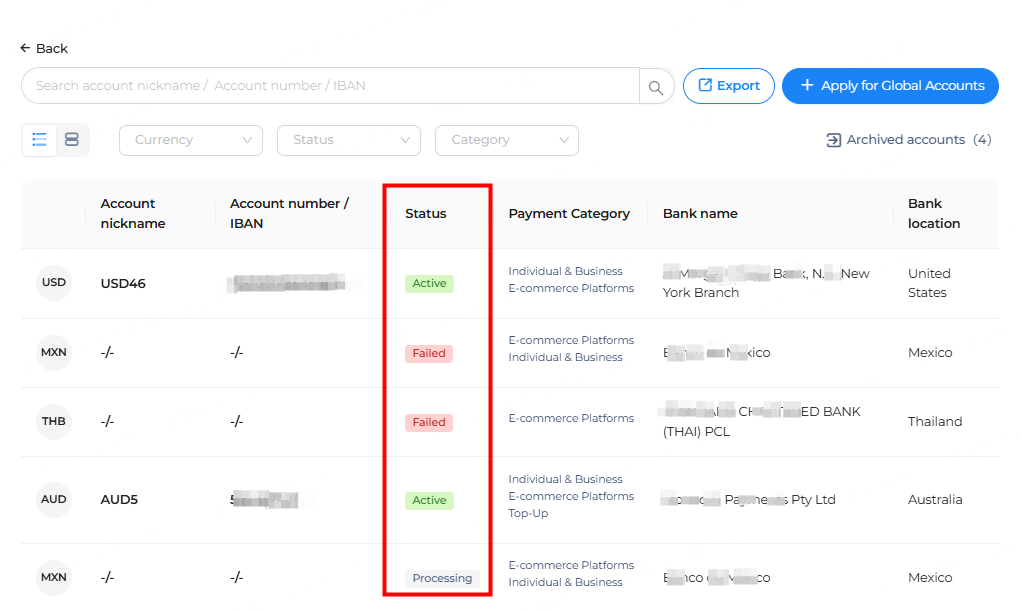This screenshot has width=1022, height=610.
Task: Click Australia bank location
Action: (x=935, y=500)
